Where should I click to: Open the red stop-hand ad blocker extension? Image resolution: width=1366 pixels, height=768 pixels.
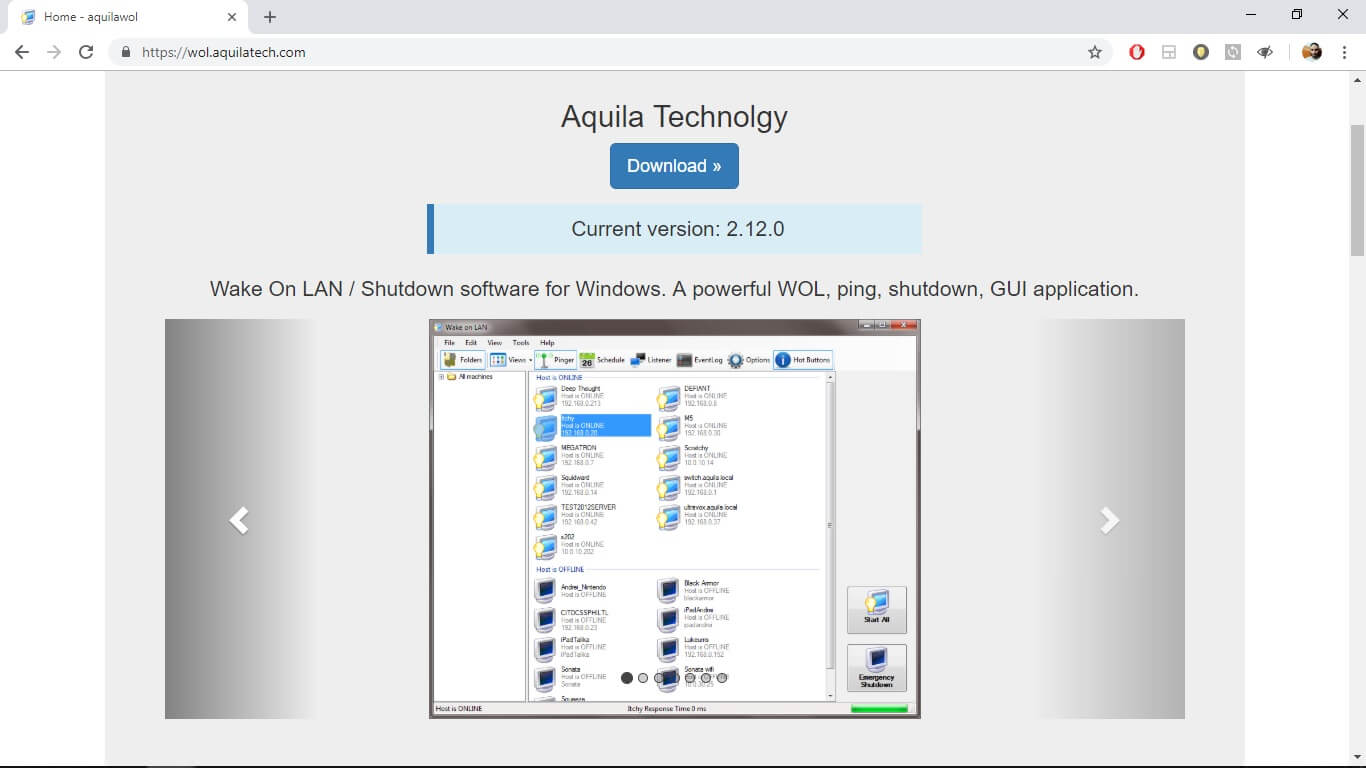pyautogui.click(x=1137, y=52)
